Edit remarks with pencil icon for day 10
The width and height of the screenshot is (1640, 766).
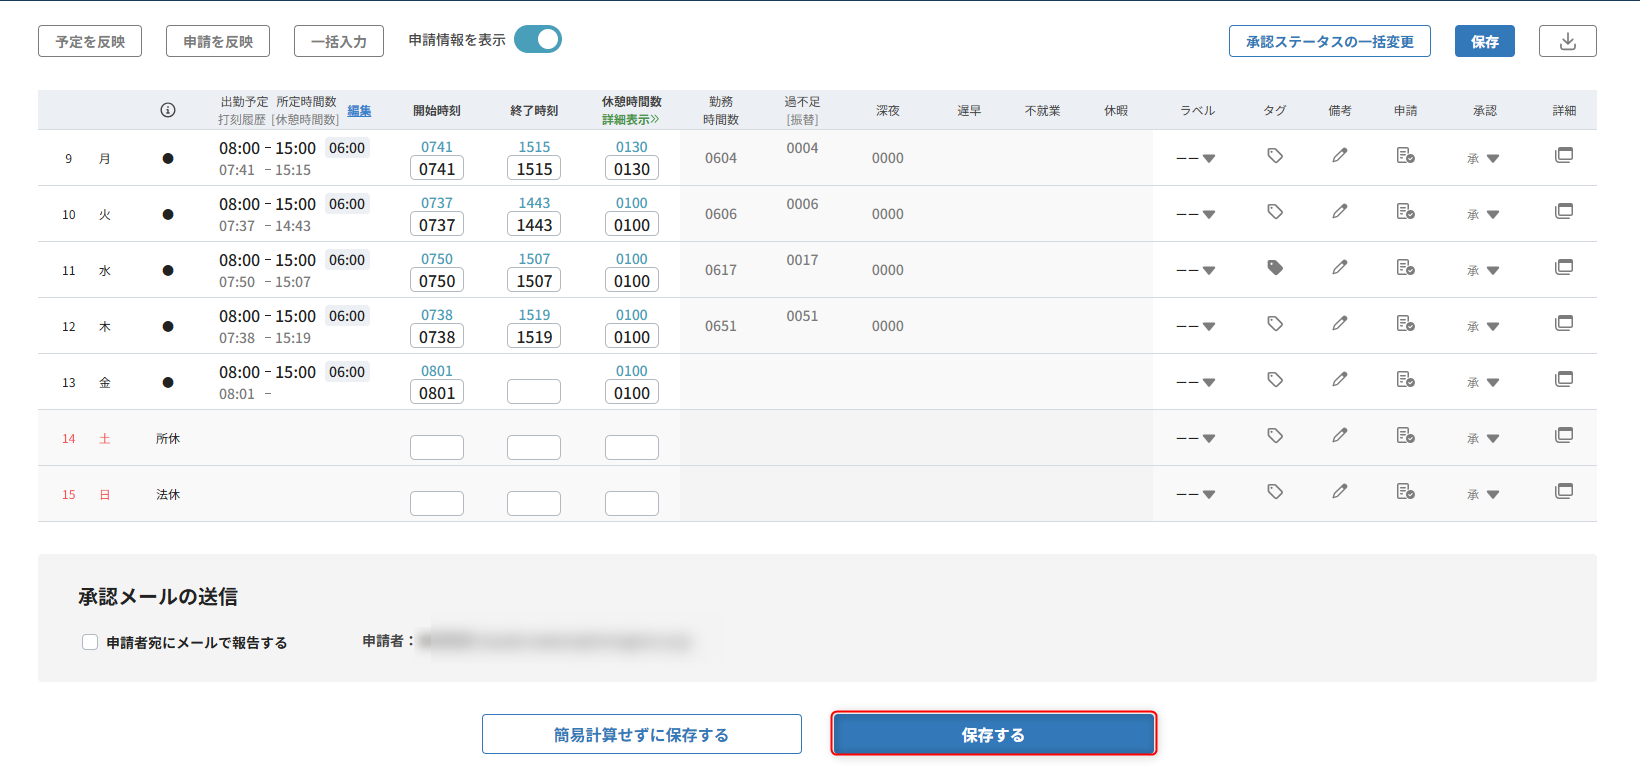tap(1340, 211)
